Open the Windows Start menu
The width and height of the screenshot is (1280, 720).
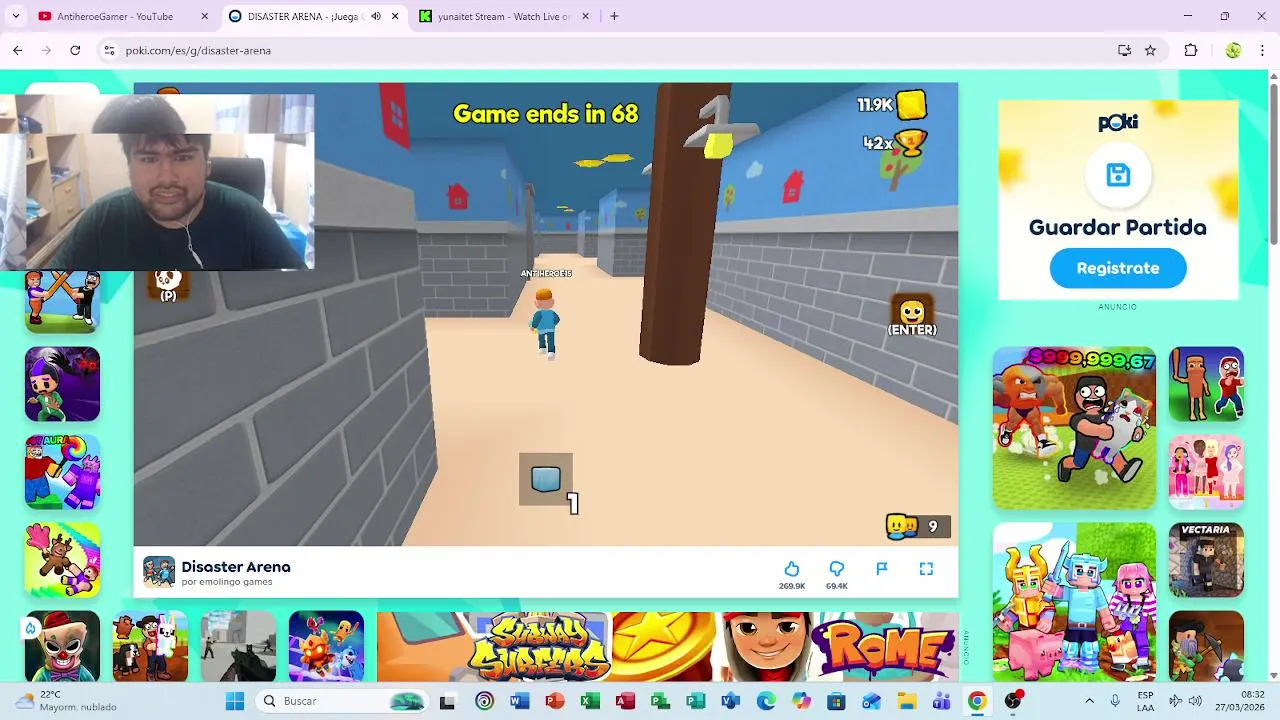235,701
